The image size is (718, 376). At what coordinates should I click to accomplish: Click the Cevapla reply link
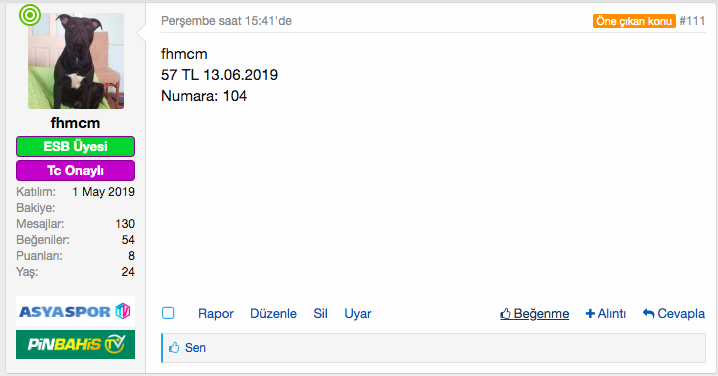point(681,314)
